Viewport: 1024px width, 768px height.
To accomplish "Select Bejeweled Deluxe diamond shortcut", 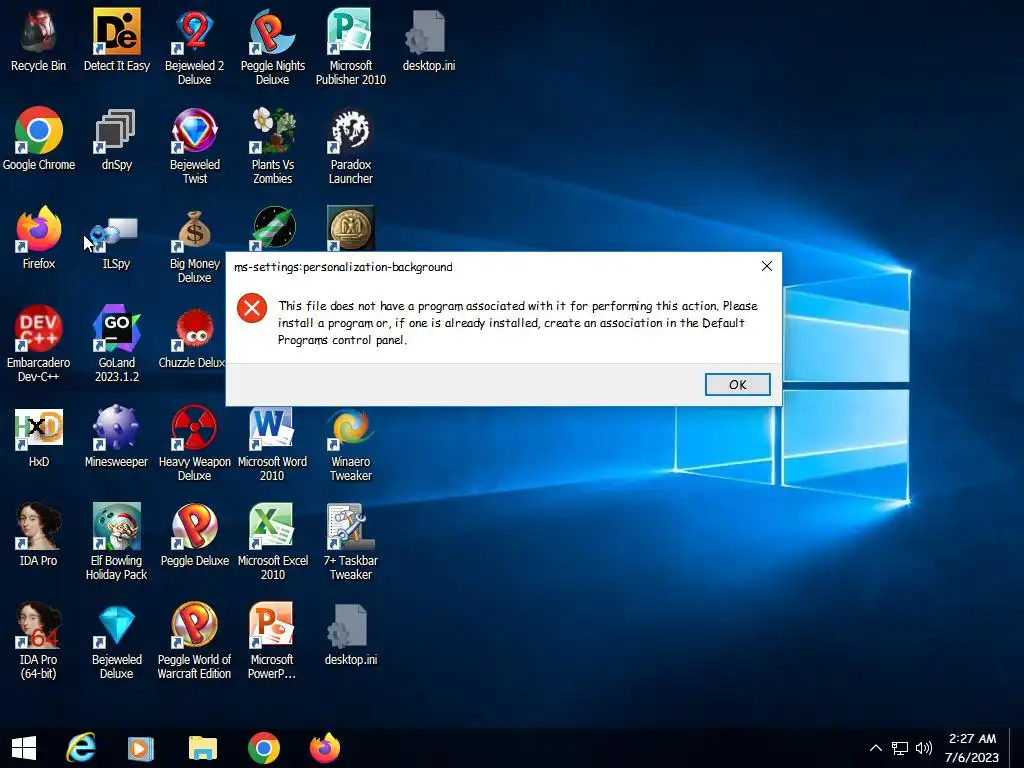I will tap(117, 641).
